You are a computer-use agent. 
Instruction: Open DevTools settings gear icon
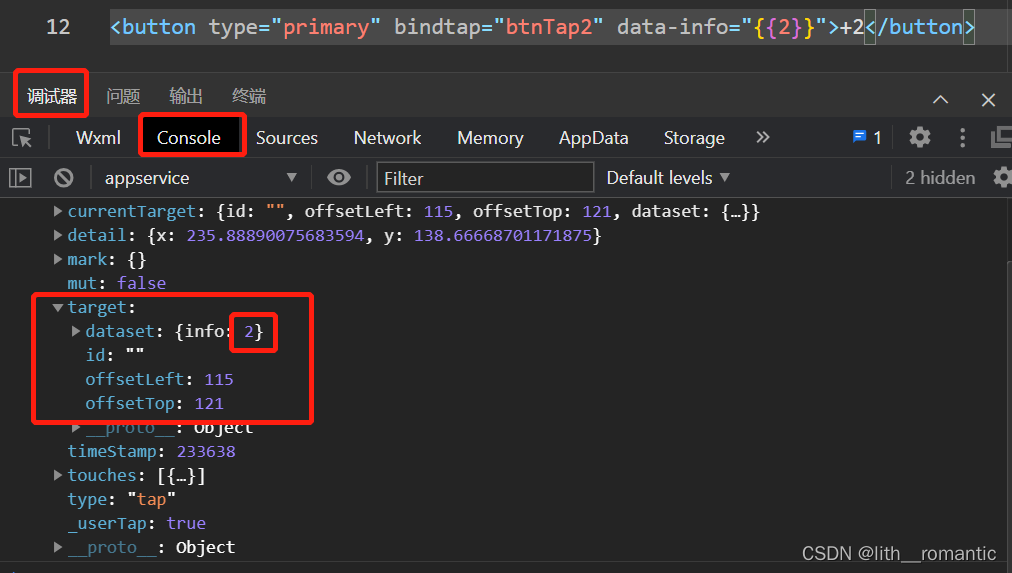point(920,137)
